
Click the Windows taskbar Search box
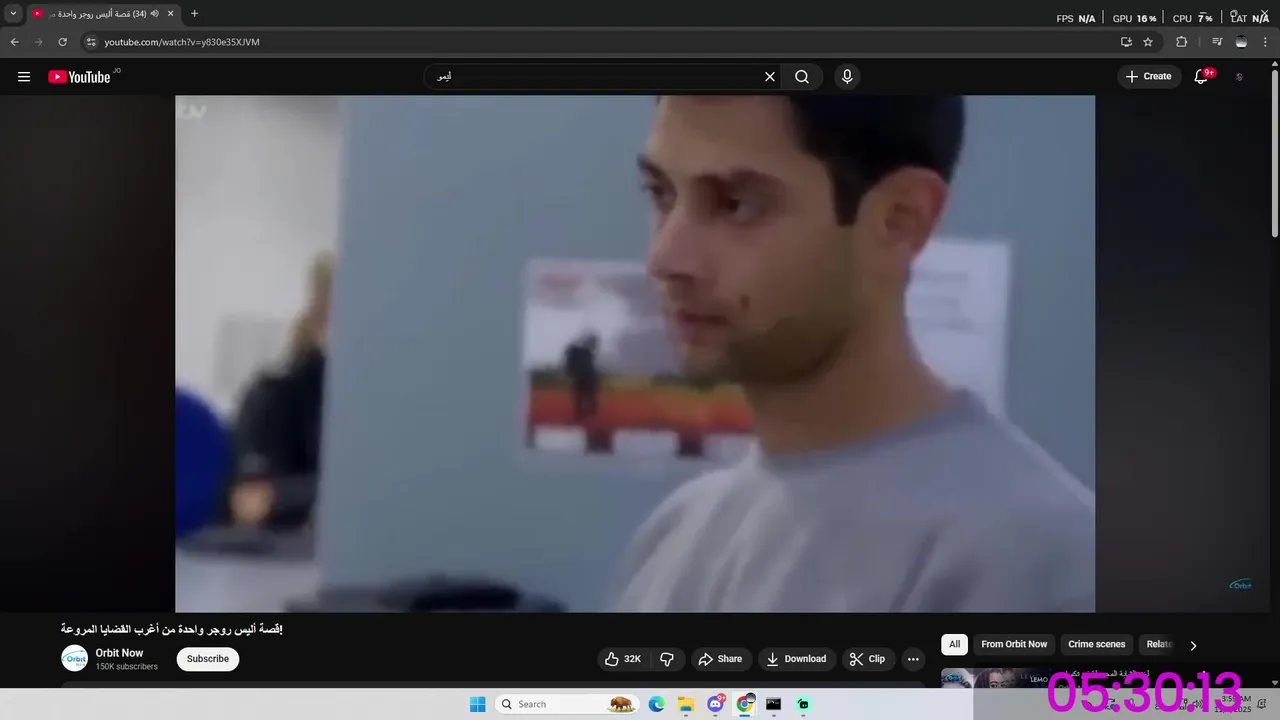point(568,704)
